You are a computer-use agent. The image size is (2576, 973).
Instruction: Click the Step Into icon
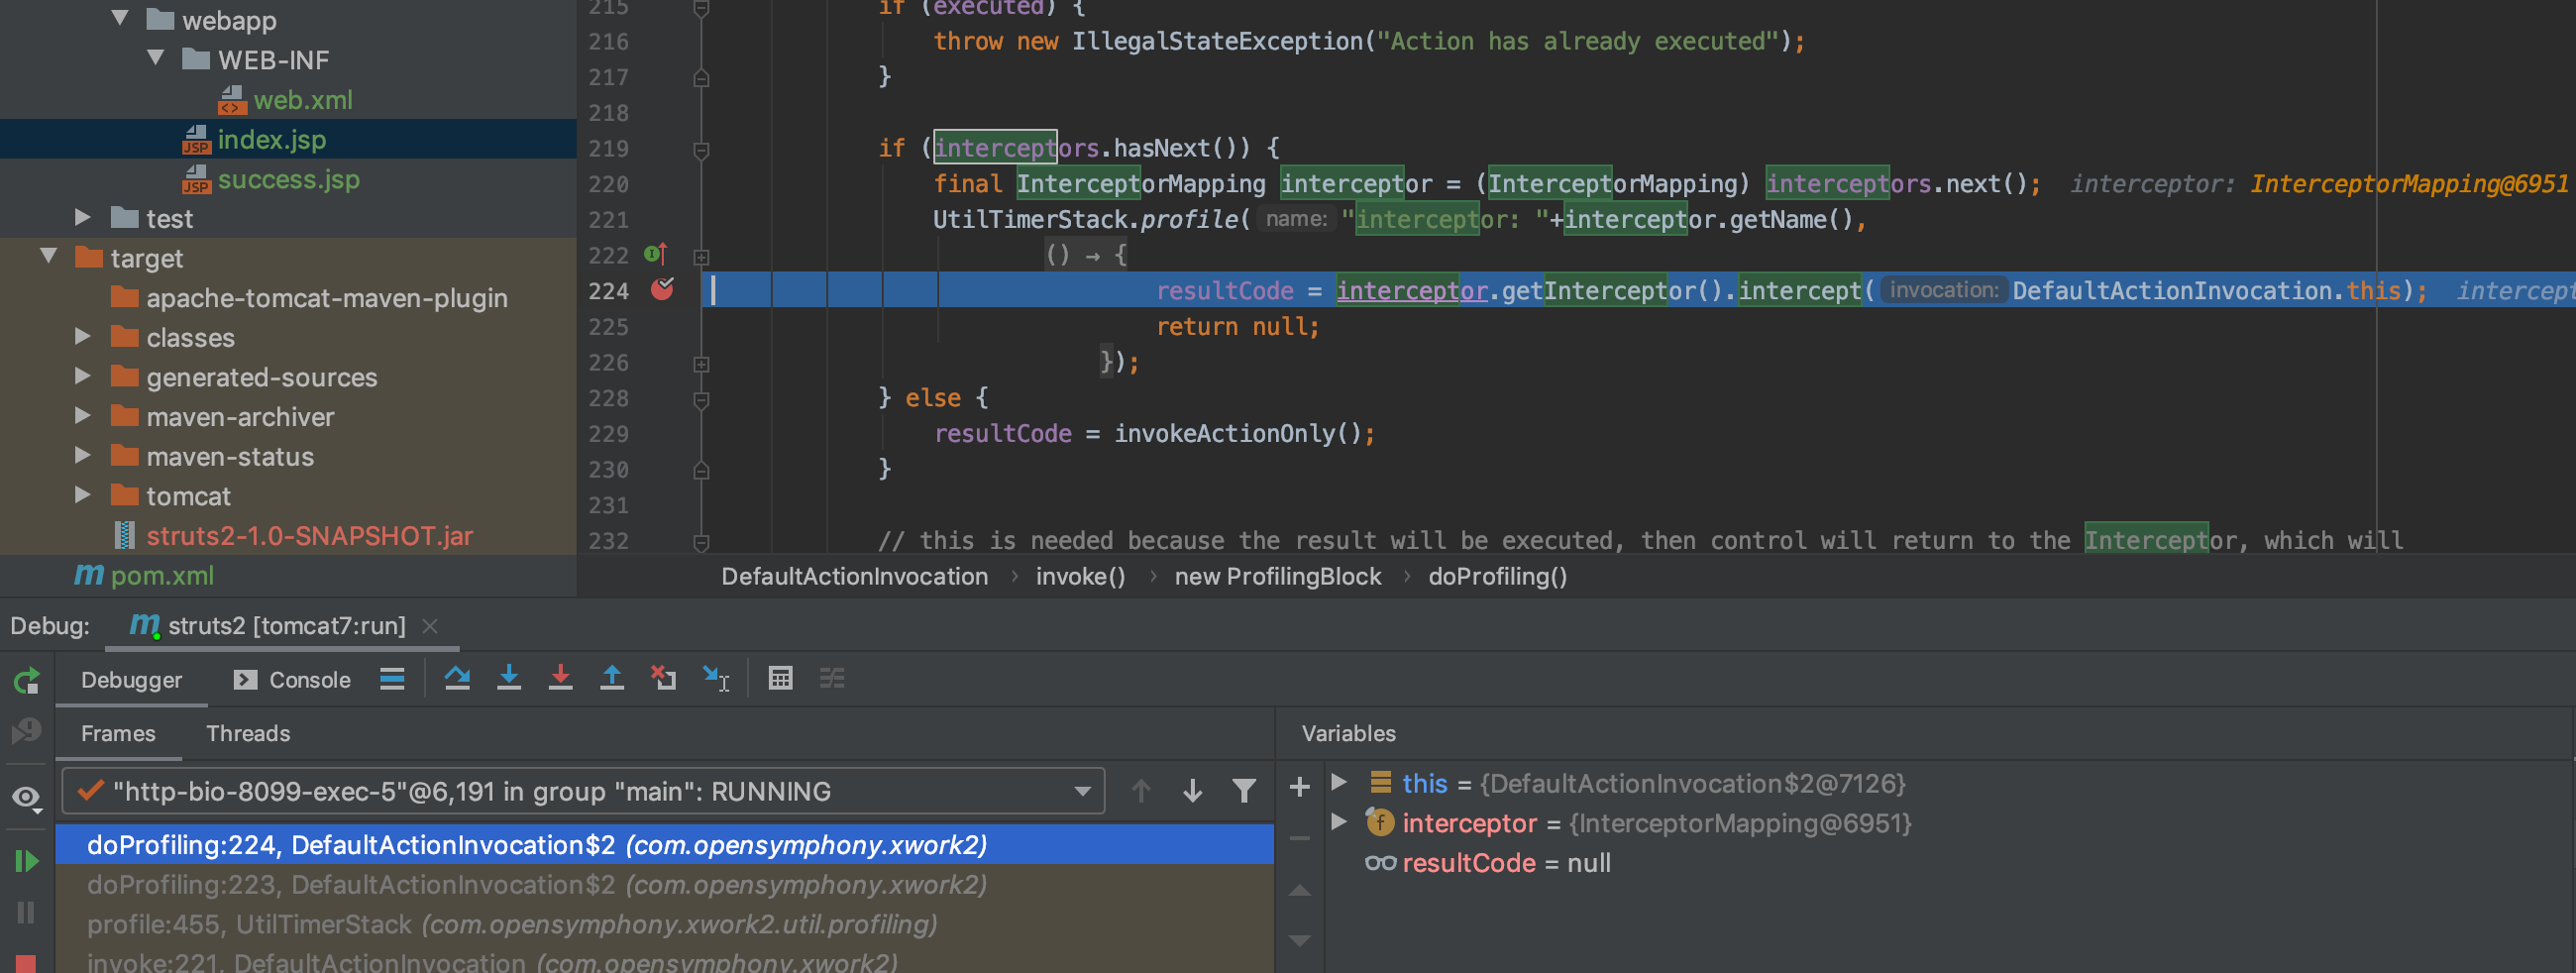point(509,678)
